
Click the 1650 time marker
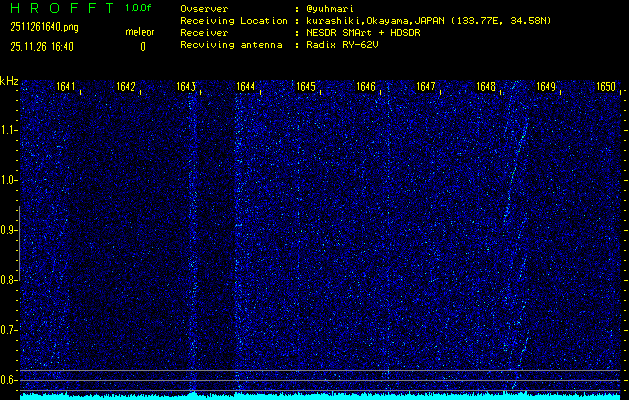(x=606, y=87)
